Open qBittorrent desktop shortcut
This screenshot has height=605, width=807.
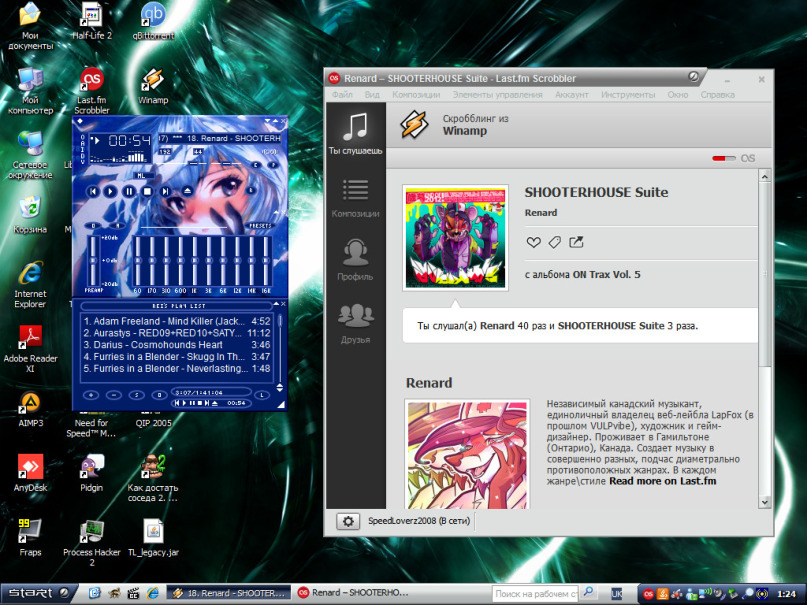pos(153,22)
